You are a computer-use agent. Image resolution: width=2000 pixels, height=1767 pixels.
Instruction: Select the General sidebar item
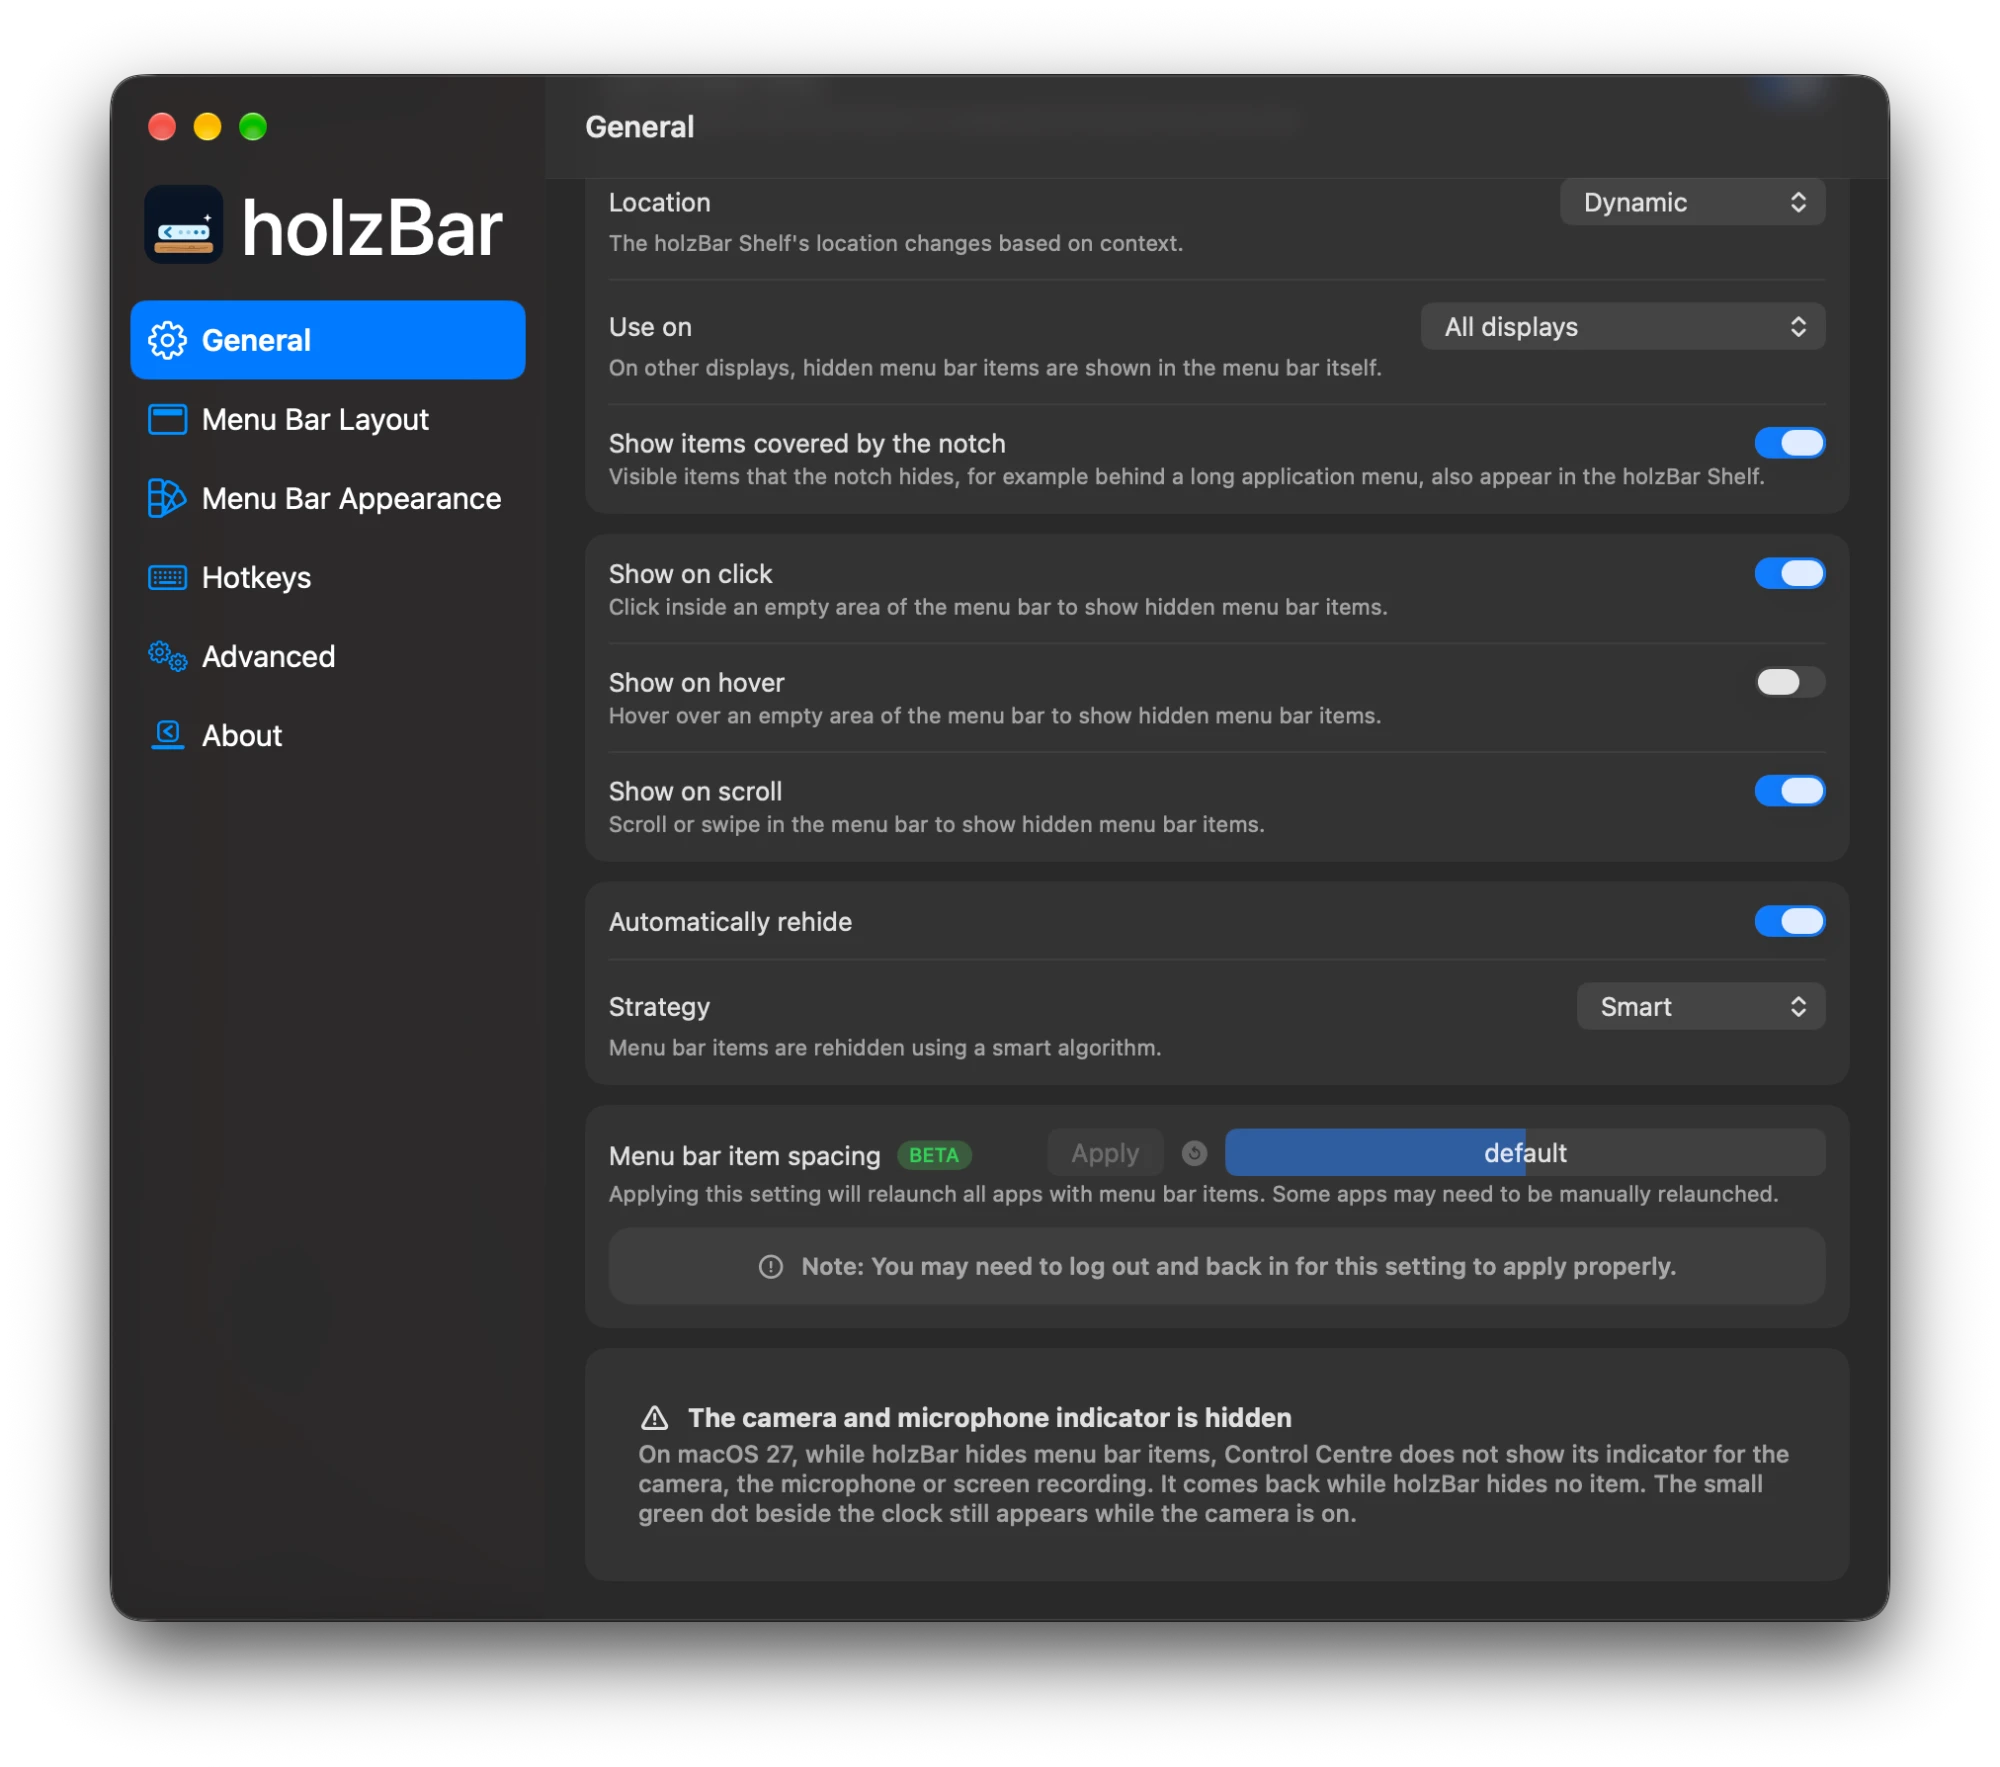[x=328, y=340]
